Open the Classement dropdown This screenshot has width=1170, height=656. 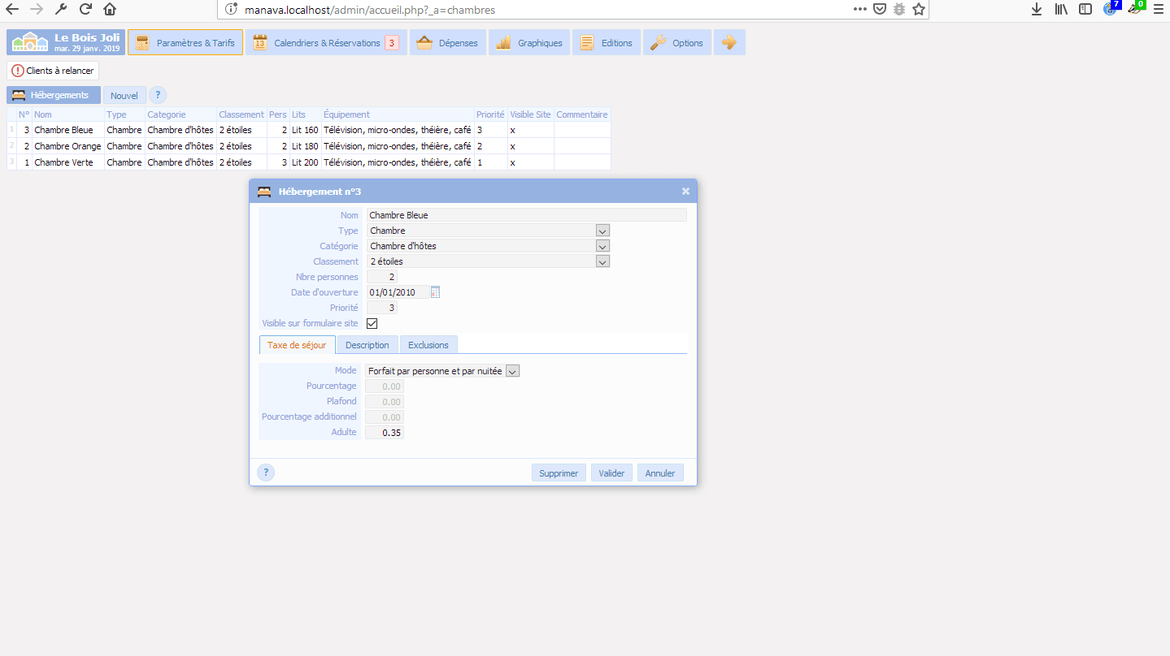pos(602,262)
